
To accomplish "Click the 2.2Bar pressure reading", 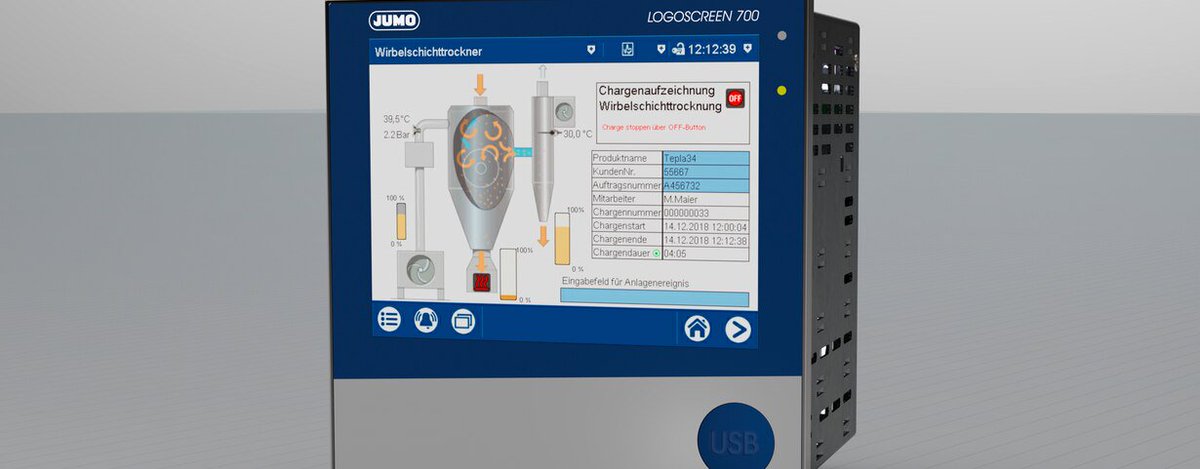I will pos(396,133).
